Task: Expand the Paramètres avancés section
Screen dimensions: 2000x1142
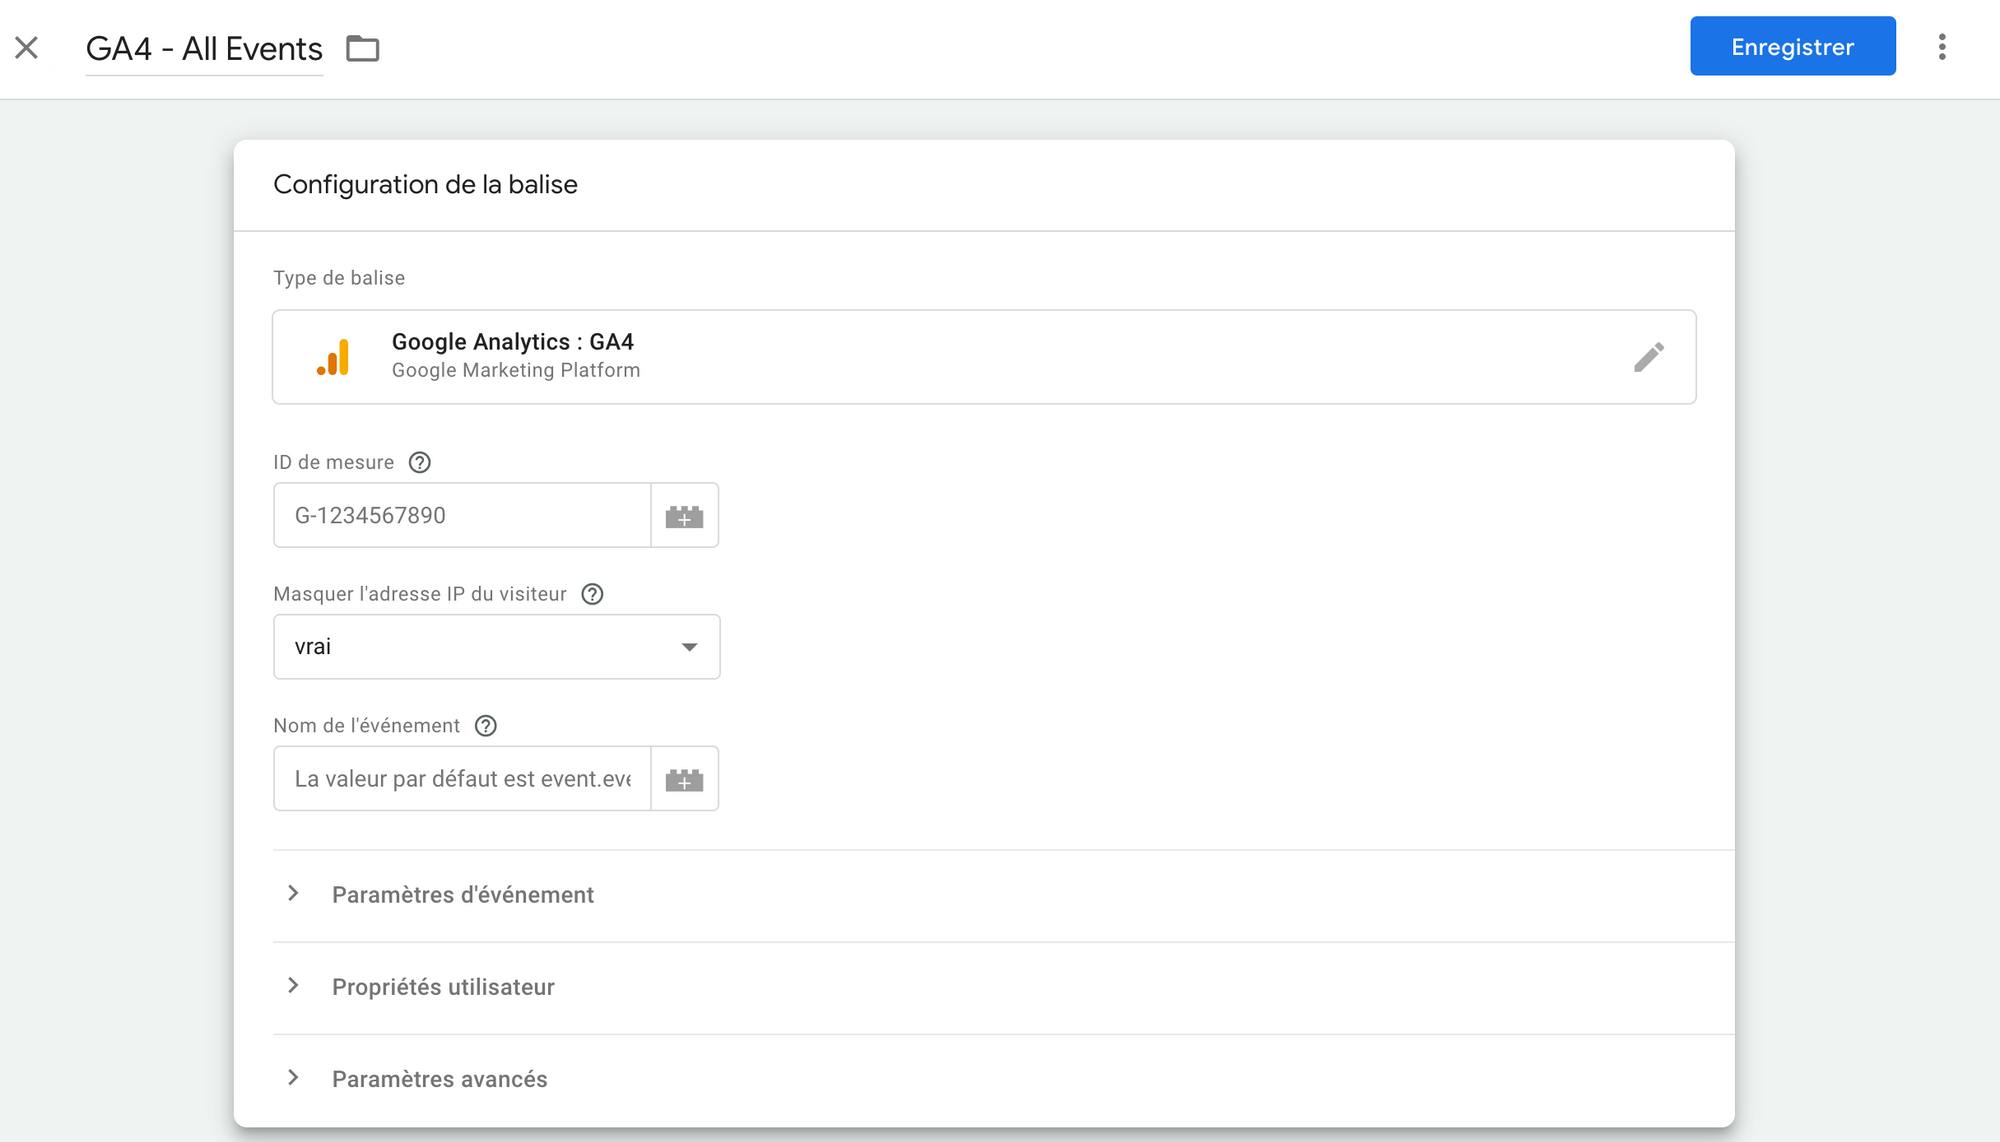Action: (x=1003, y=1079)
